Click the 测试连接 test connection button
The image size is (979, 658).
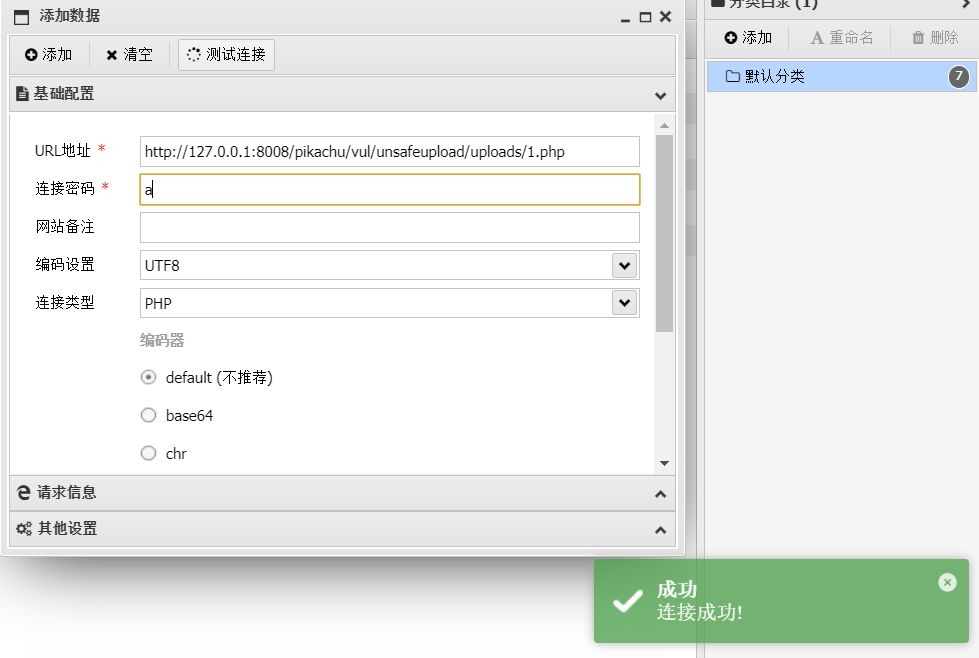(x=226, y=55)
